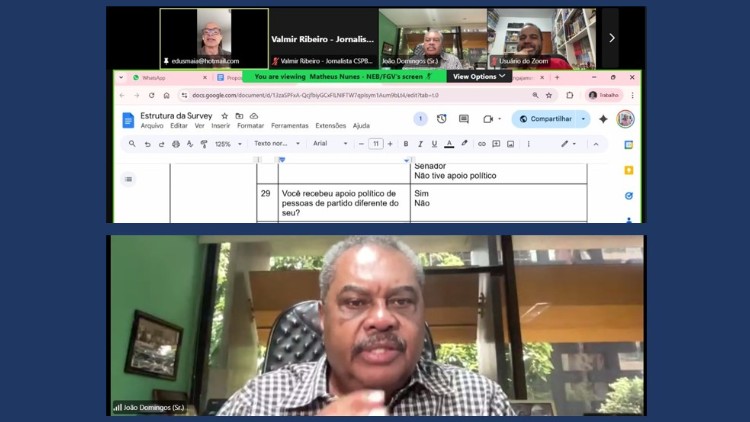Viewport: 750px width, 422px height.
Task: Insert an image
Action: point(510,144)
